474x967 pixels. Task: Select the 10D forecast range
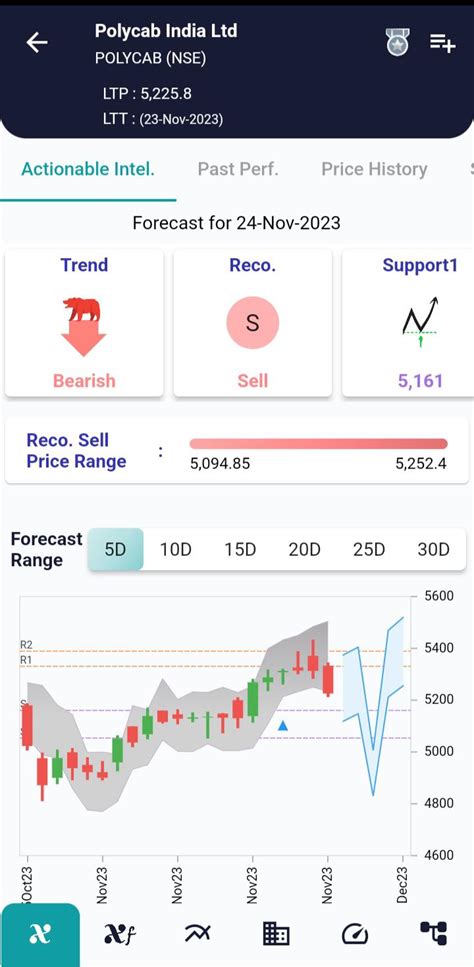click(x=176, y=549)
